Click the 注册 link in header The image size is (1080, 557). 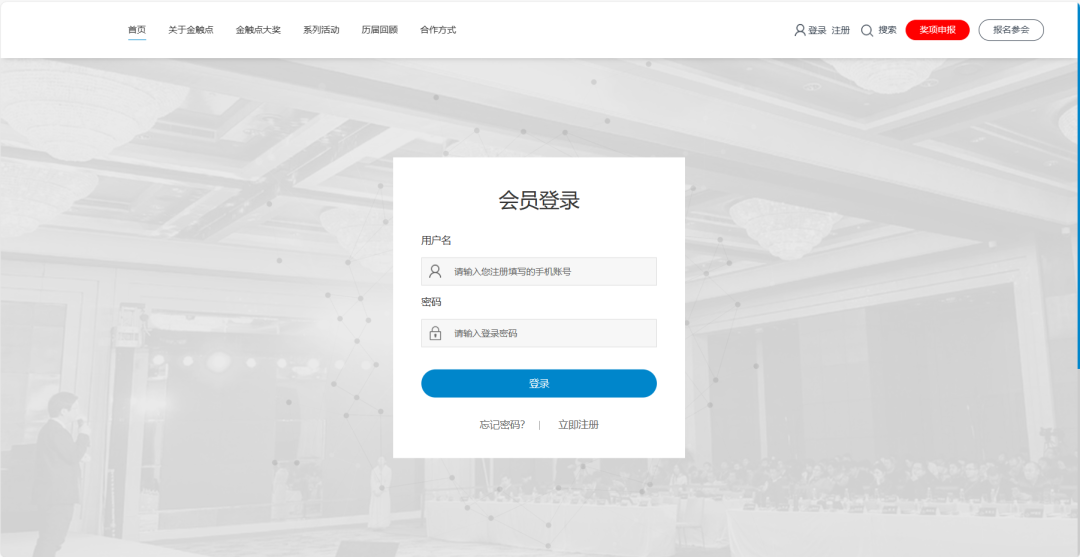(841, 30)
